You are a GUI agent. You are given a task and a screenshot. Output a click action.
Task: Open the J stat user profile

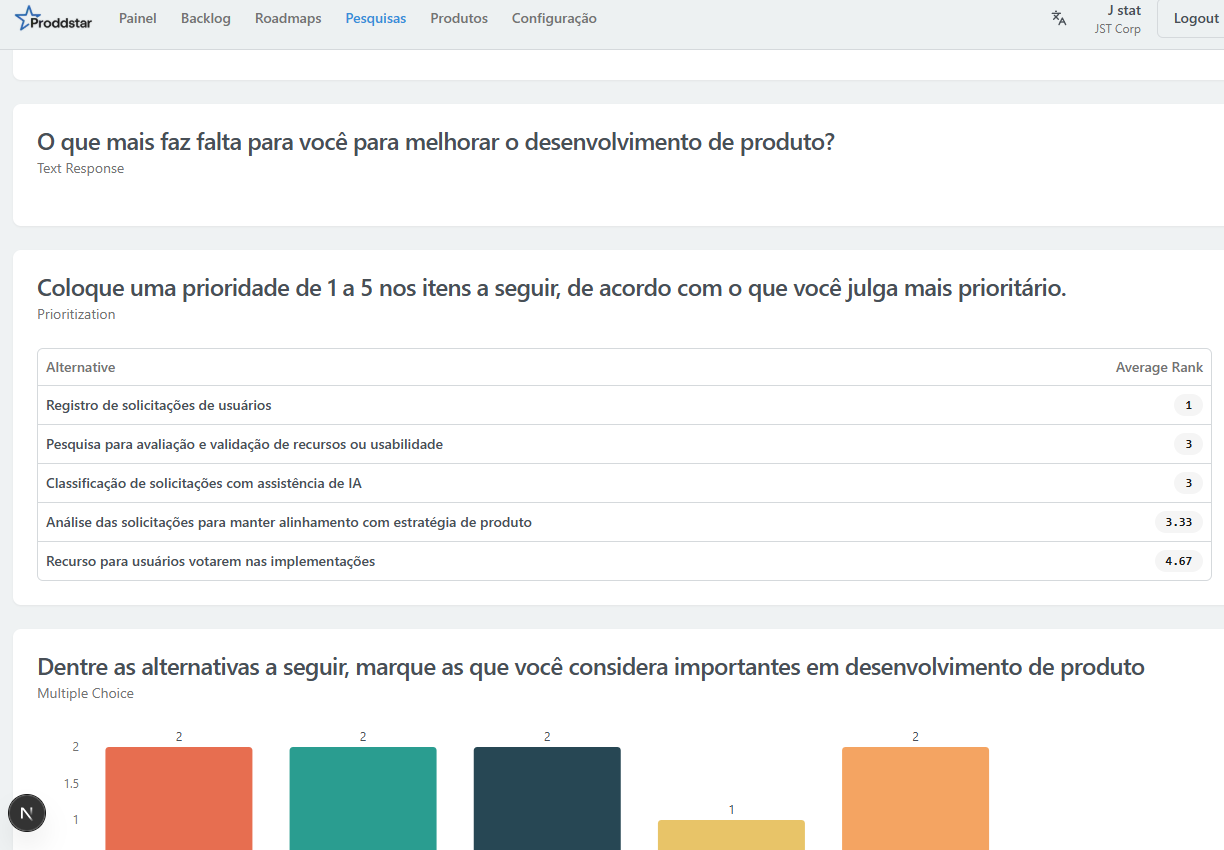(1117, 18)
